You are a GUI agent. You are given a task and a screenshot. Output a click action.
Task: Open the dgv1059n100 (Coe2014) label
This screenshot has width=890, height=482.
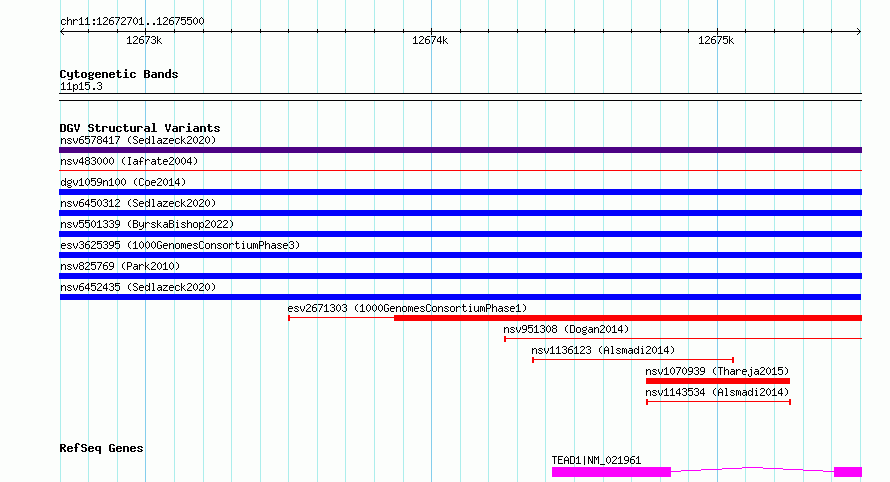[x=123, y=182]
